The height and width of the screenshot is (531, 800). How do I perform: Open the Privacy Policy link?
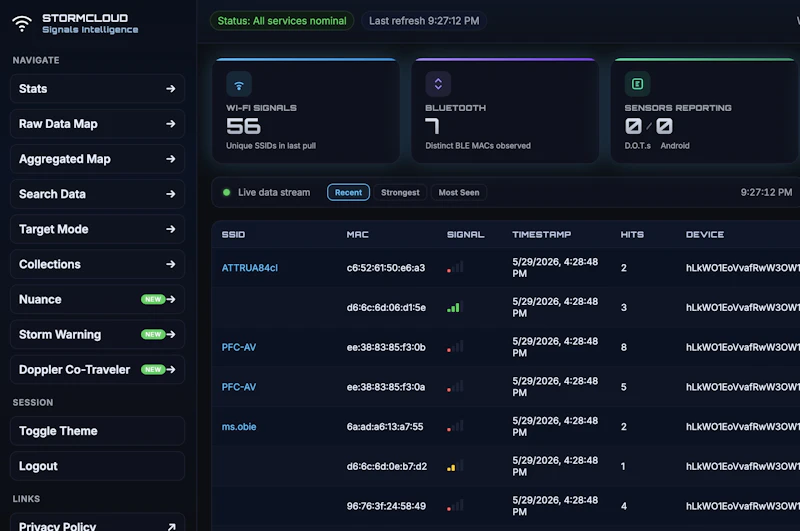point(97,523)
